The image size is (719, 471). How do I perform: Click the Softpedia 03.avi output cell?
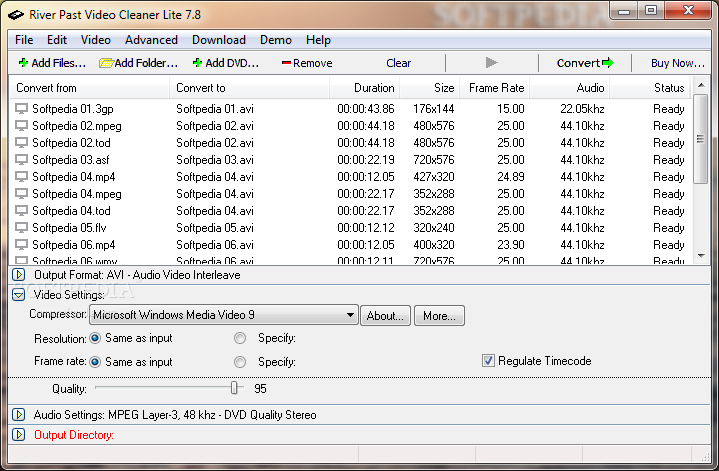point(215,160)
